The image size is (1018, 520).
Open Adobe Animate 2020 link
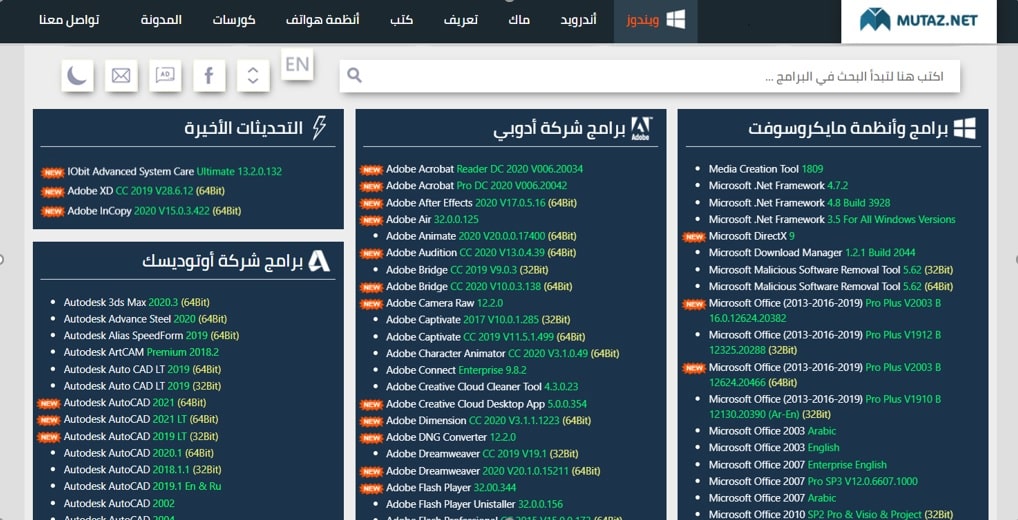tap(481, 236)
